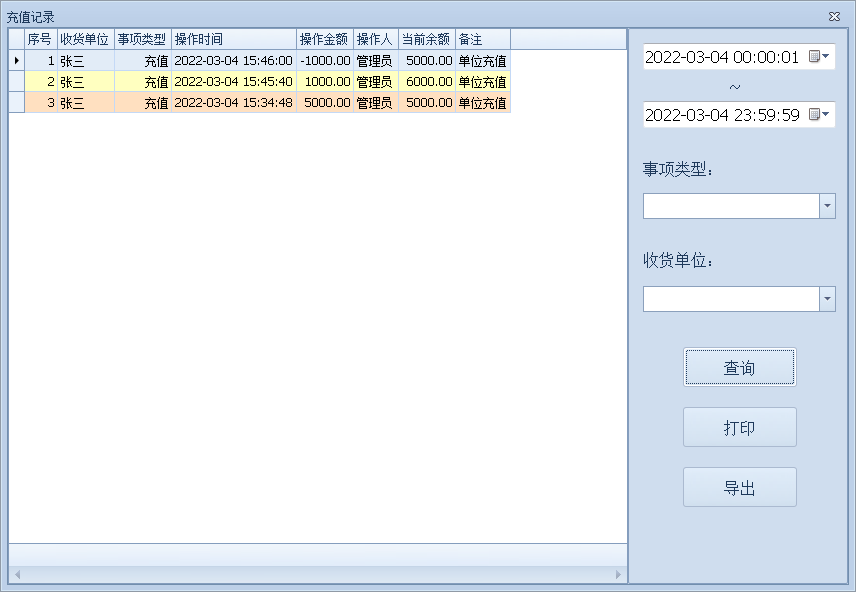Open the start date calendar picker
856x592 pixels.
tap(819, 57)
